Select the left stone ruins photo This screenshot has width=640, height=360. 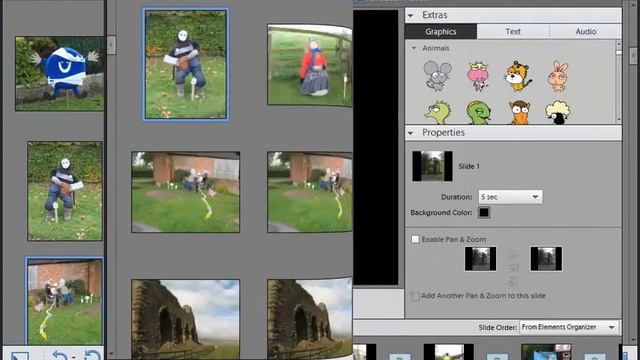coord(185,319)
